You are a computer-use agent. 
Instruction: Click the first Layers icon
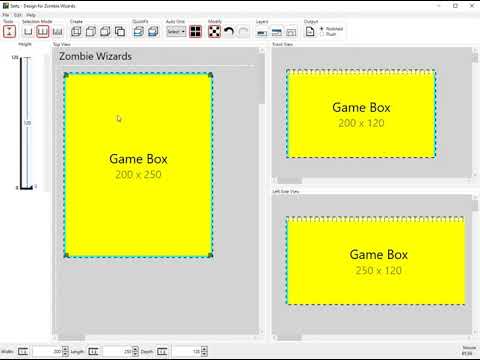click(x=262, y=32)
